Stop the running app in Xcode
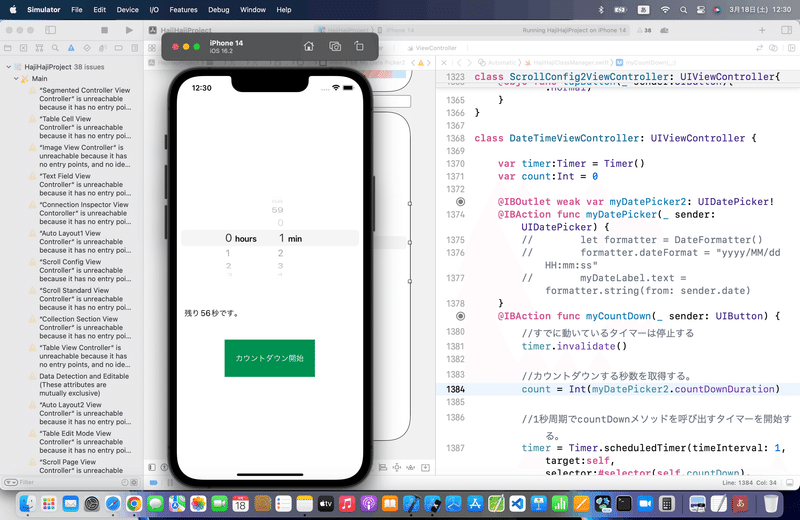 [105, 30]
